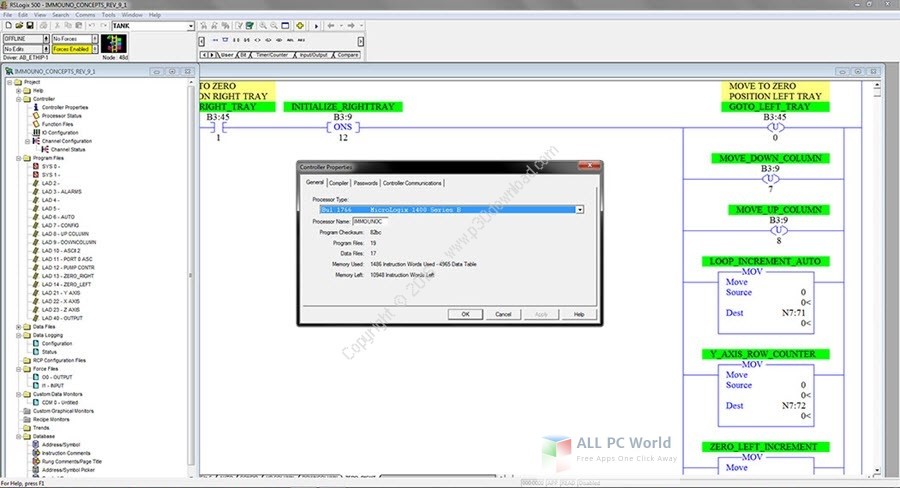Image resolution: width=900 pixels, height=488 pixels.
Task: Collapse the Program Files folder
Action: tap(18, 158)
